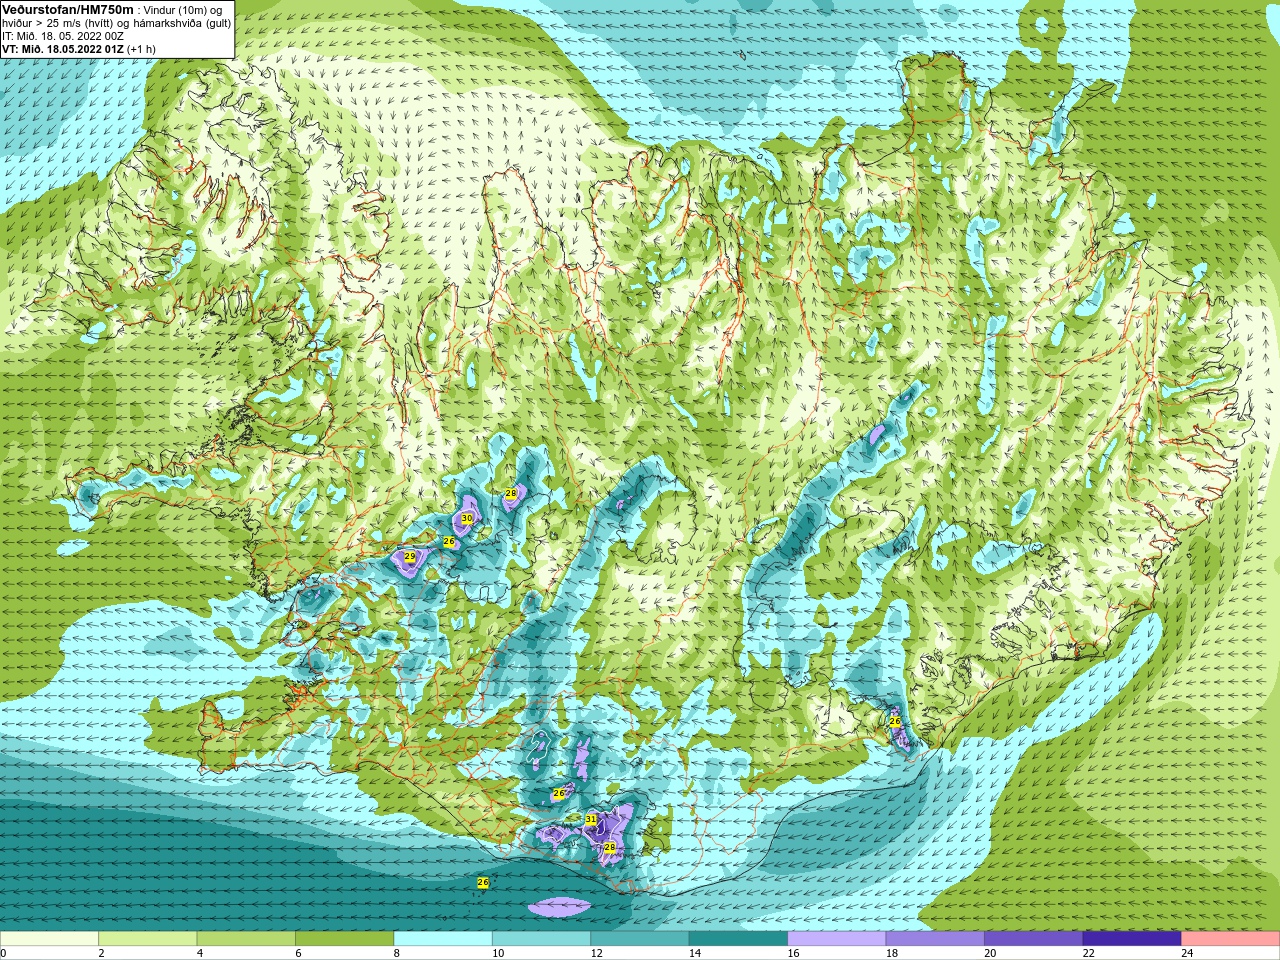
Task: Click the 26 gust label offshore south of Iceland
Action: tap(483, 882)
